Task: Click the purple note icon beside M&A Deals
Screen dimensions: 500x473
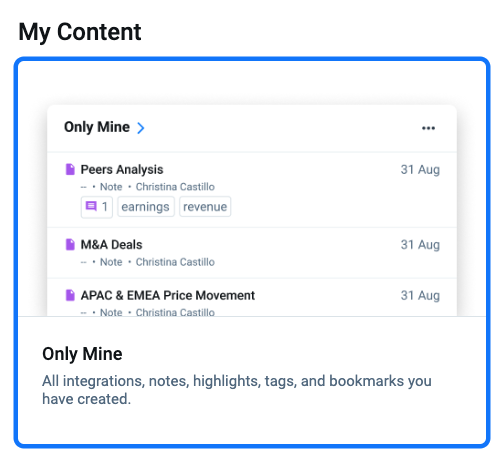Action: [70, 244]
